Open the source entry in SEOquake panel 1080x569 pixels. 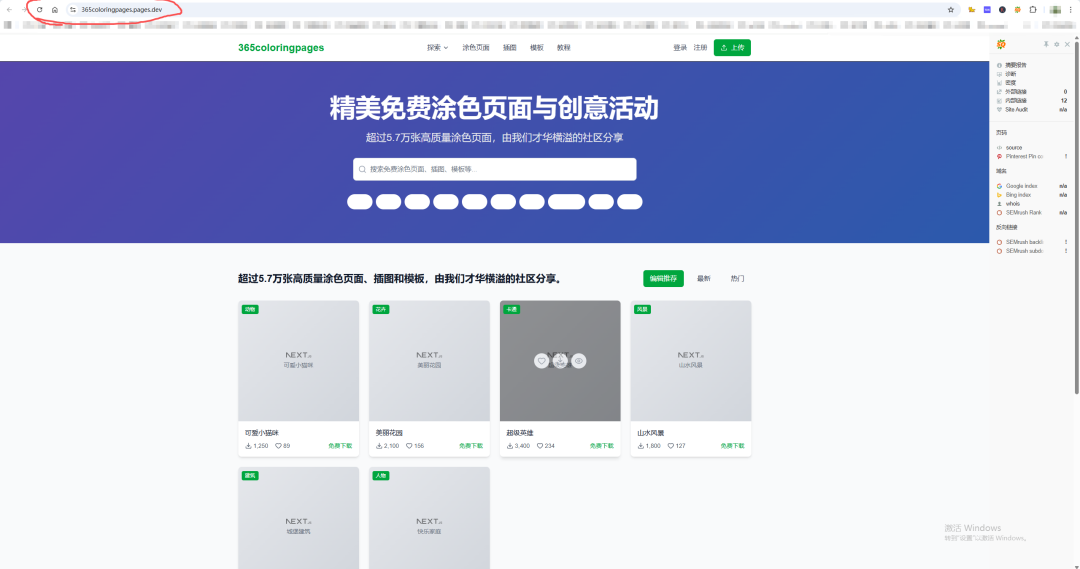[1013, 147]
